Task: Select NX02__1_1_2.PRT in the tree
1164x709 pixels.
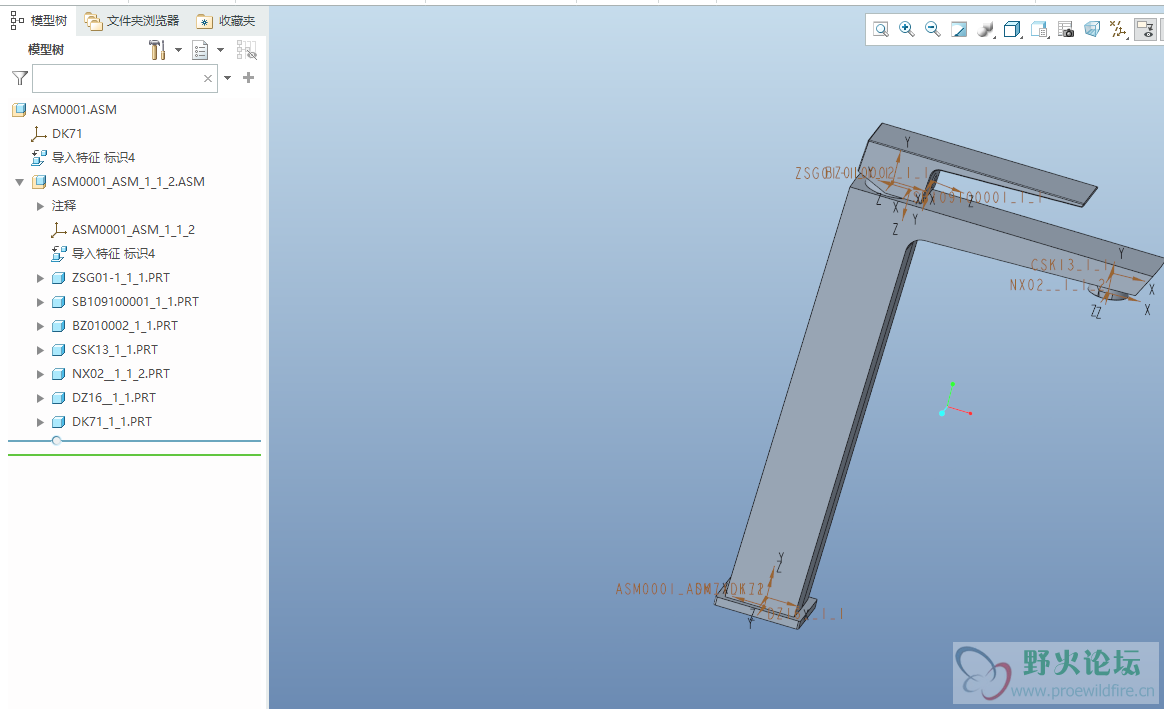Action: click(x=121, y=374)
